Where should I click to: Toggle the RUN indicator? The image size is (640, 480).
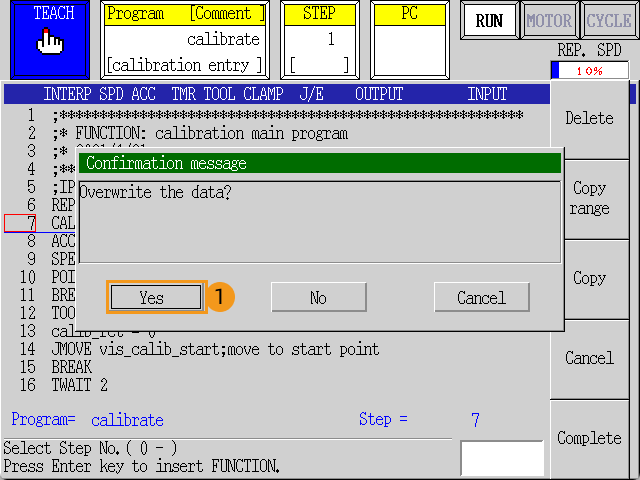tap(489, 21)
